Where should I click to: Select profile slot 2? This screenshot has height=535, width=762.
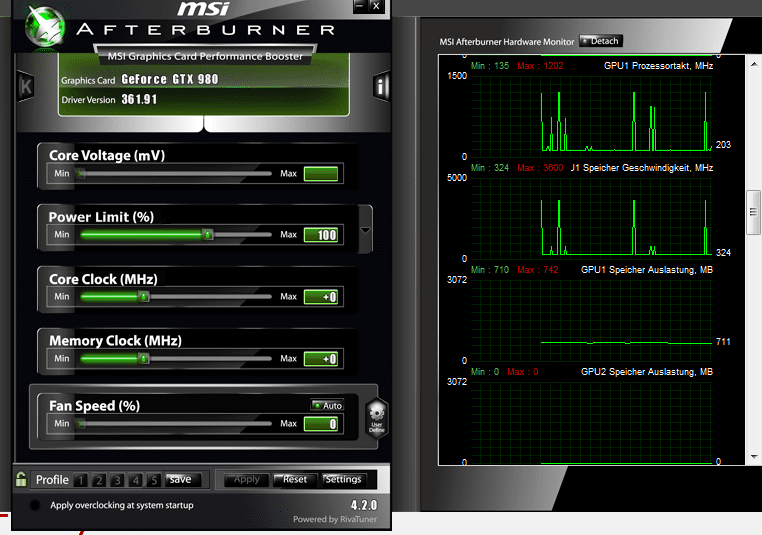[x=99, y=480]
